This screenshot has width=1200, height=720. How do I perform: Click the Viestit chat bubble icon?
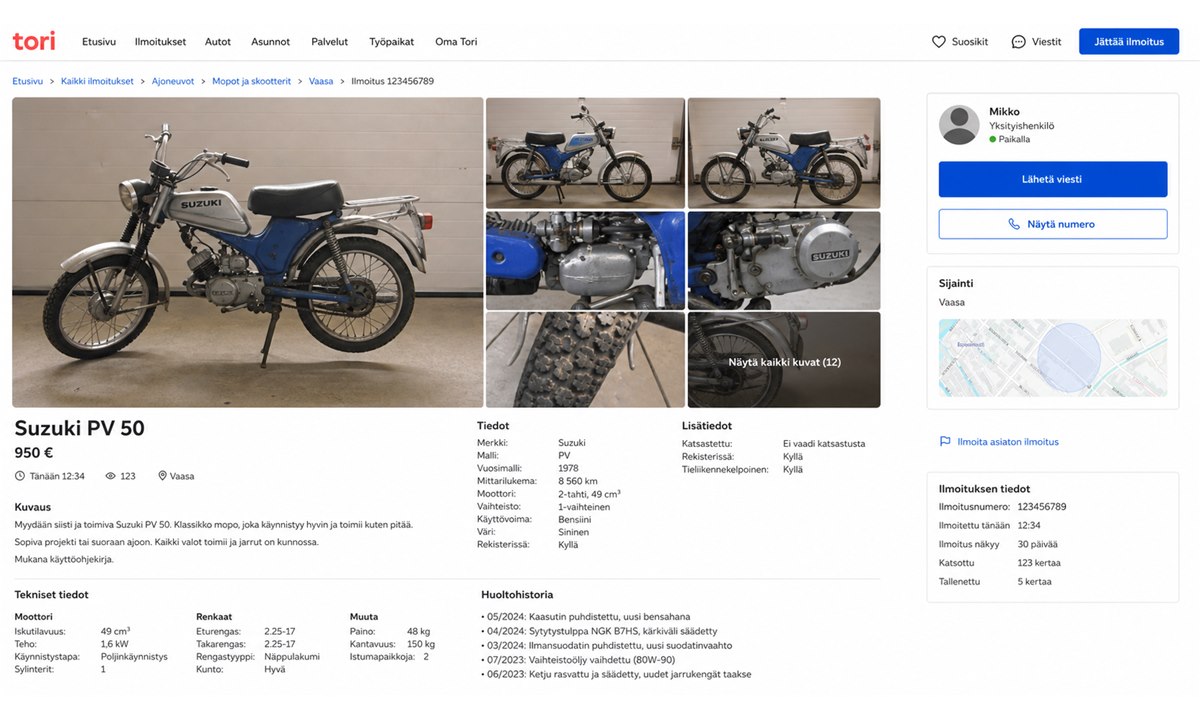click(1018, 42)
